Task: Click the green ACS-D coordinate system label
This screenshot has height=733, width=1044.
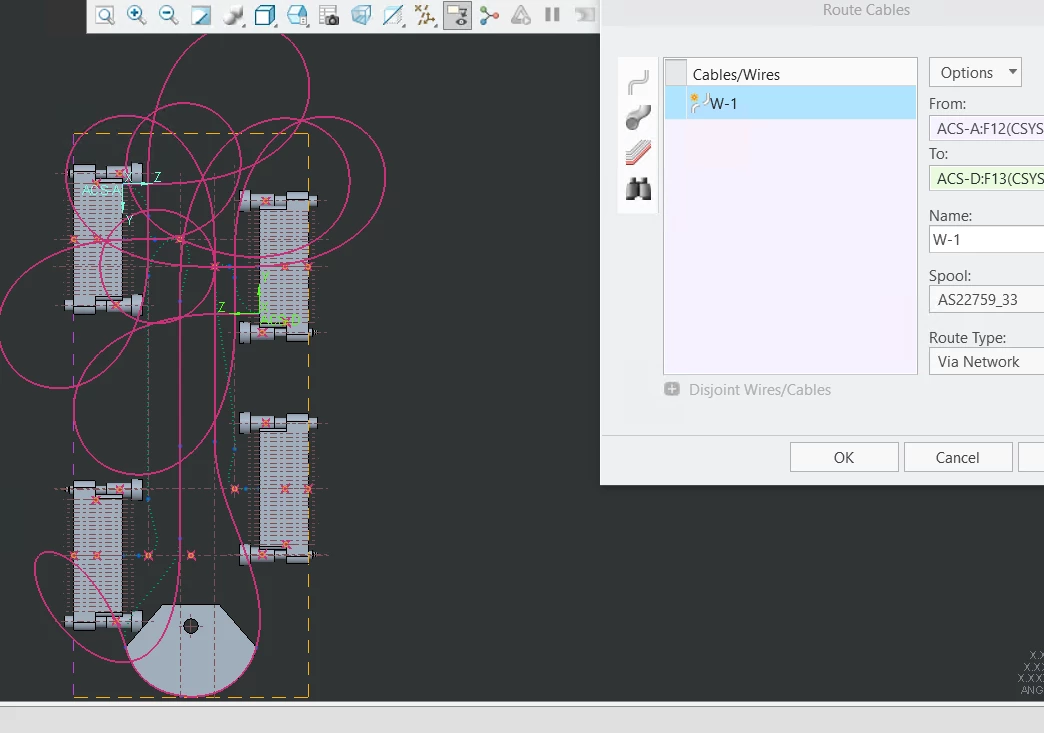Action: pyautogui.click(x=280, y=320)
